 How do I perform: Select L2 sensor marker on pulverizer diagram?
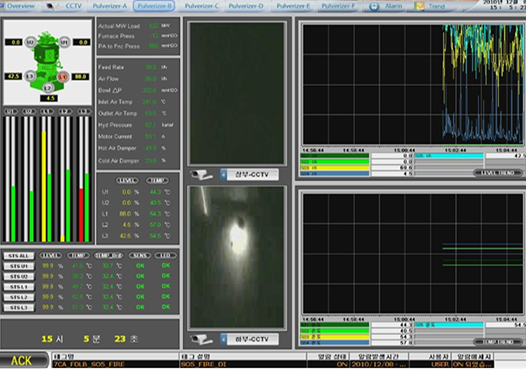tap(48, 88)
